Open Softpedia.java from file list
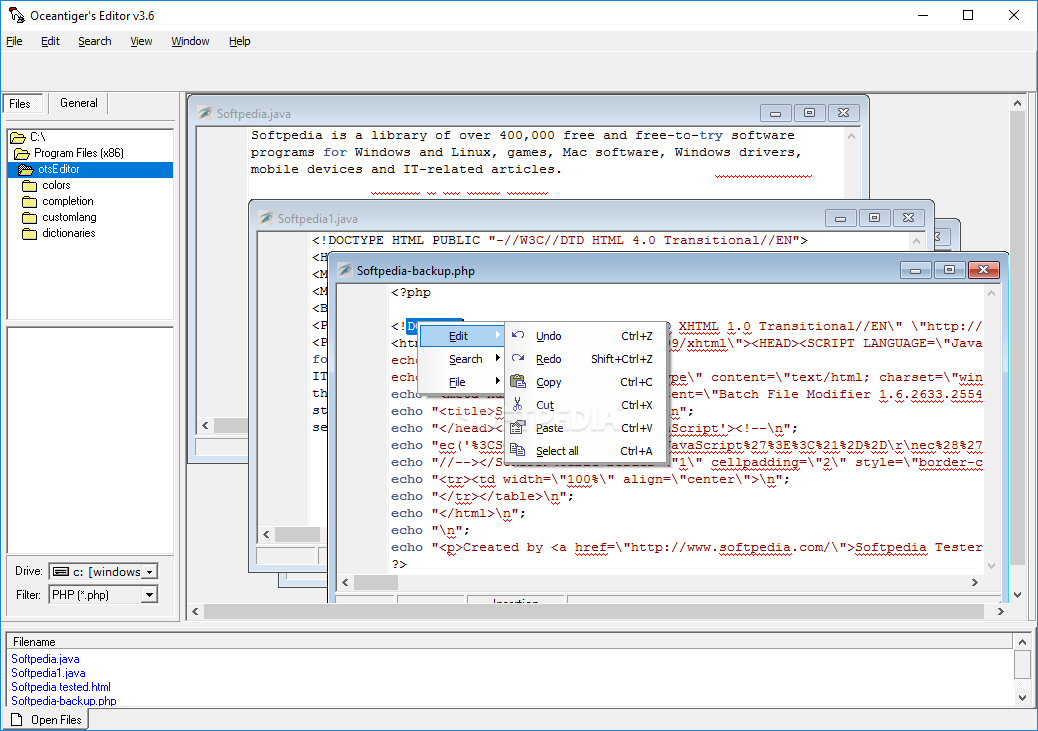This screenshot has height=731, width=1038. 45,659
